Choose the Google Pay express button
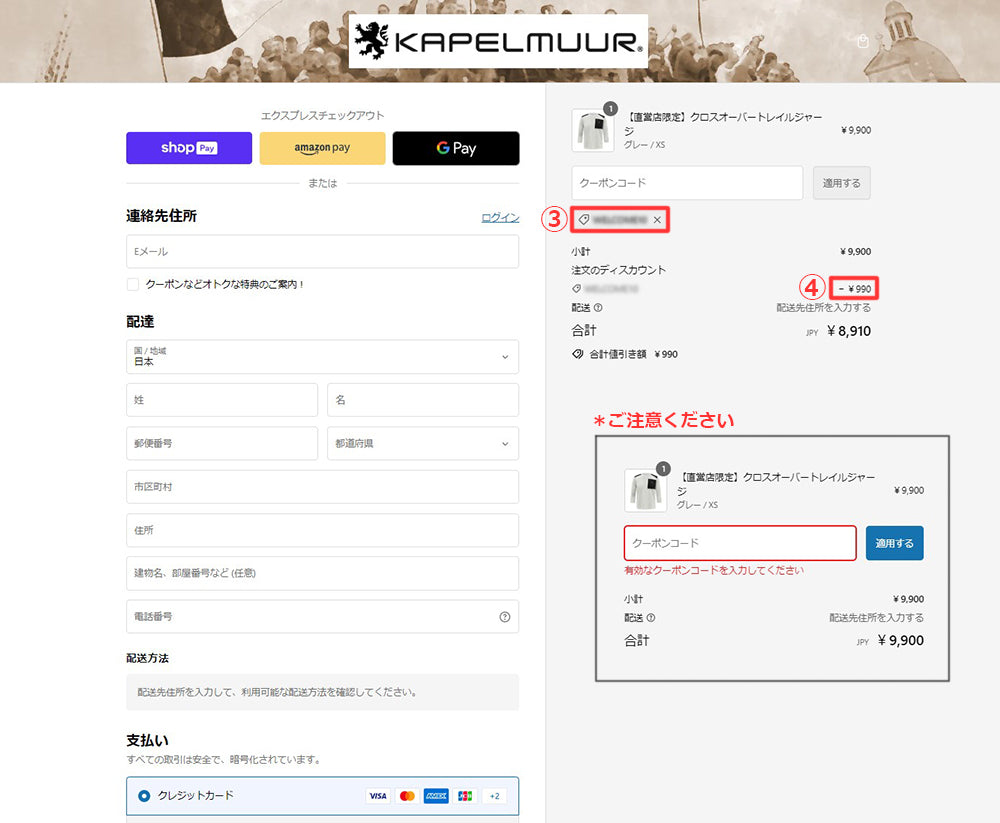 455,148
